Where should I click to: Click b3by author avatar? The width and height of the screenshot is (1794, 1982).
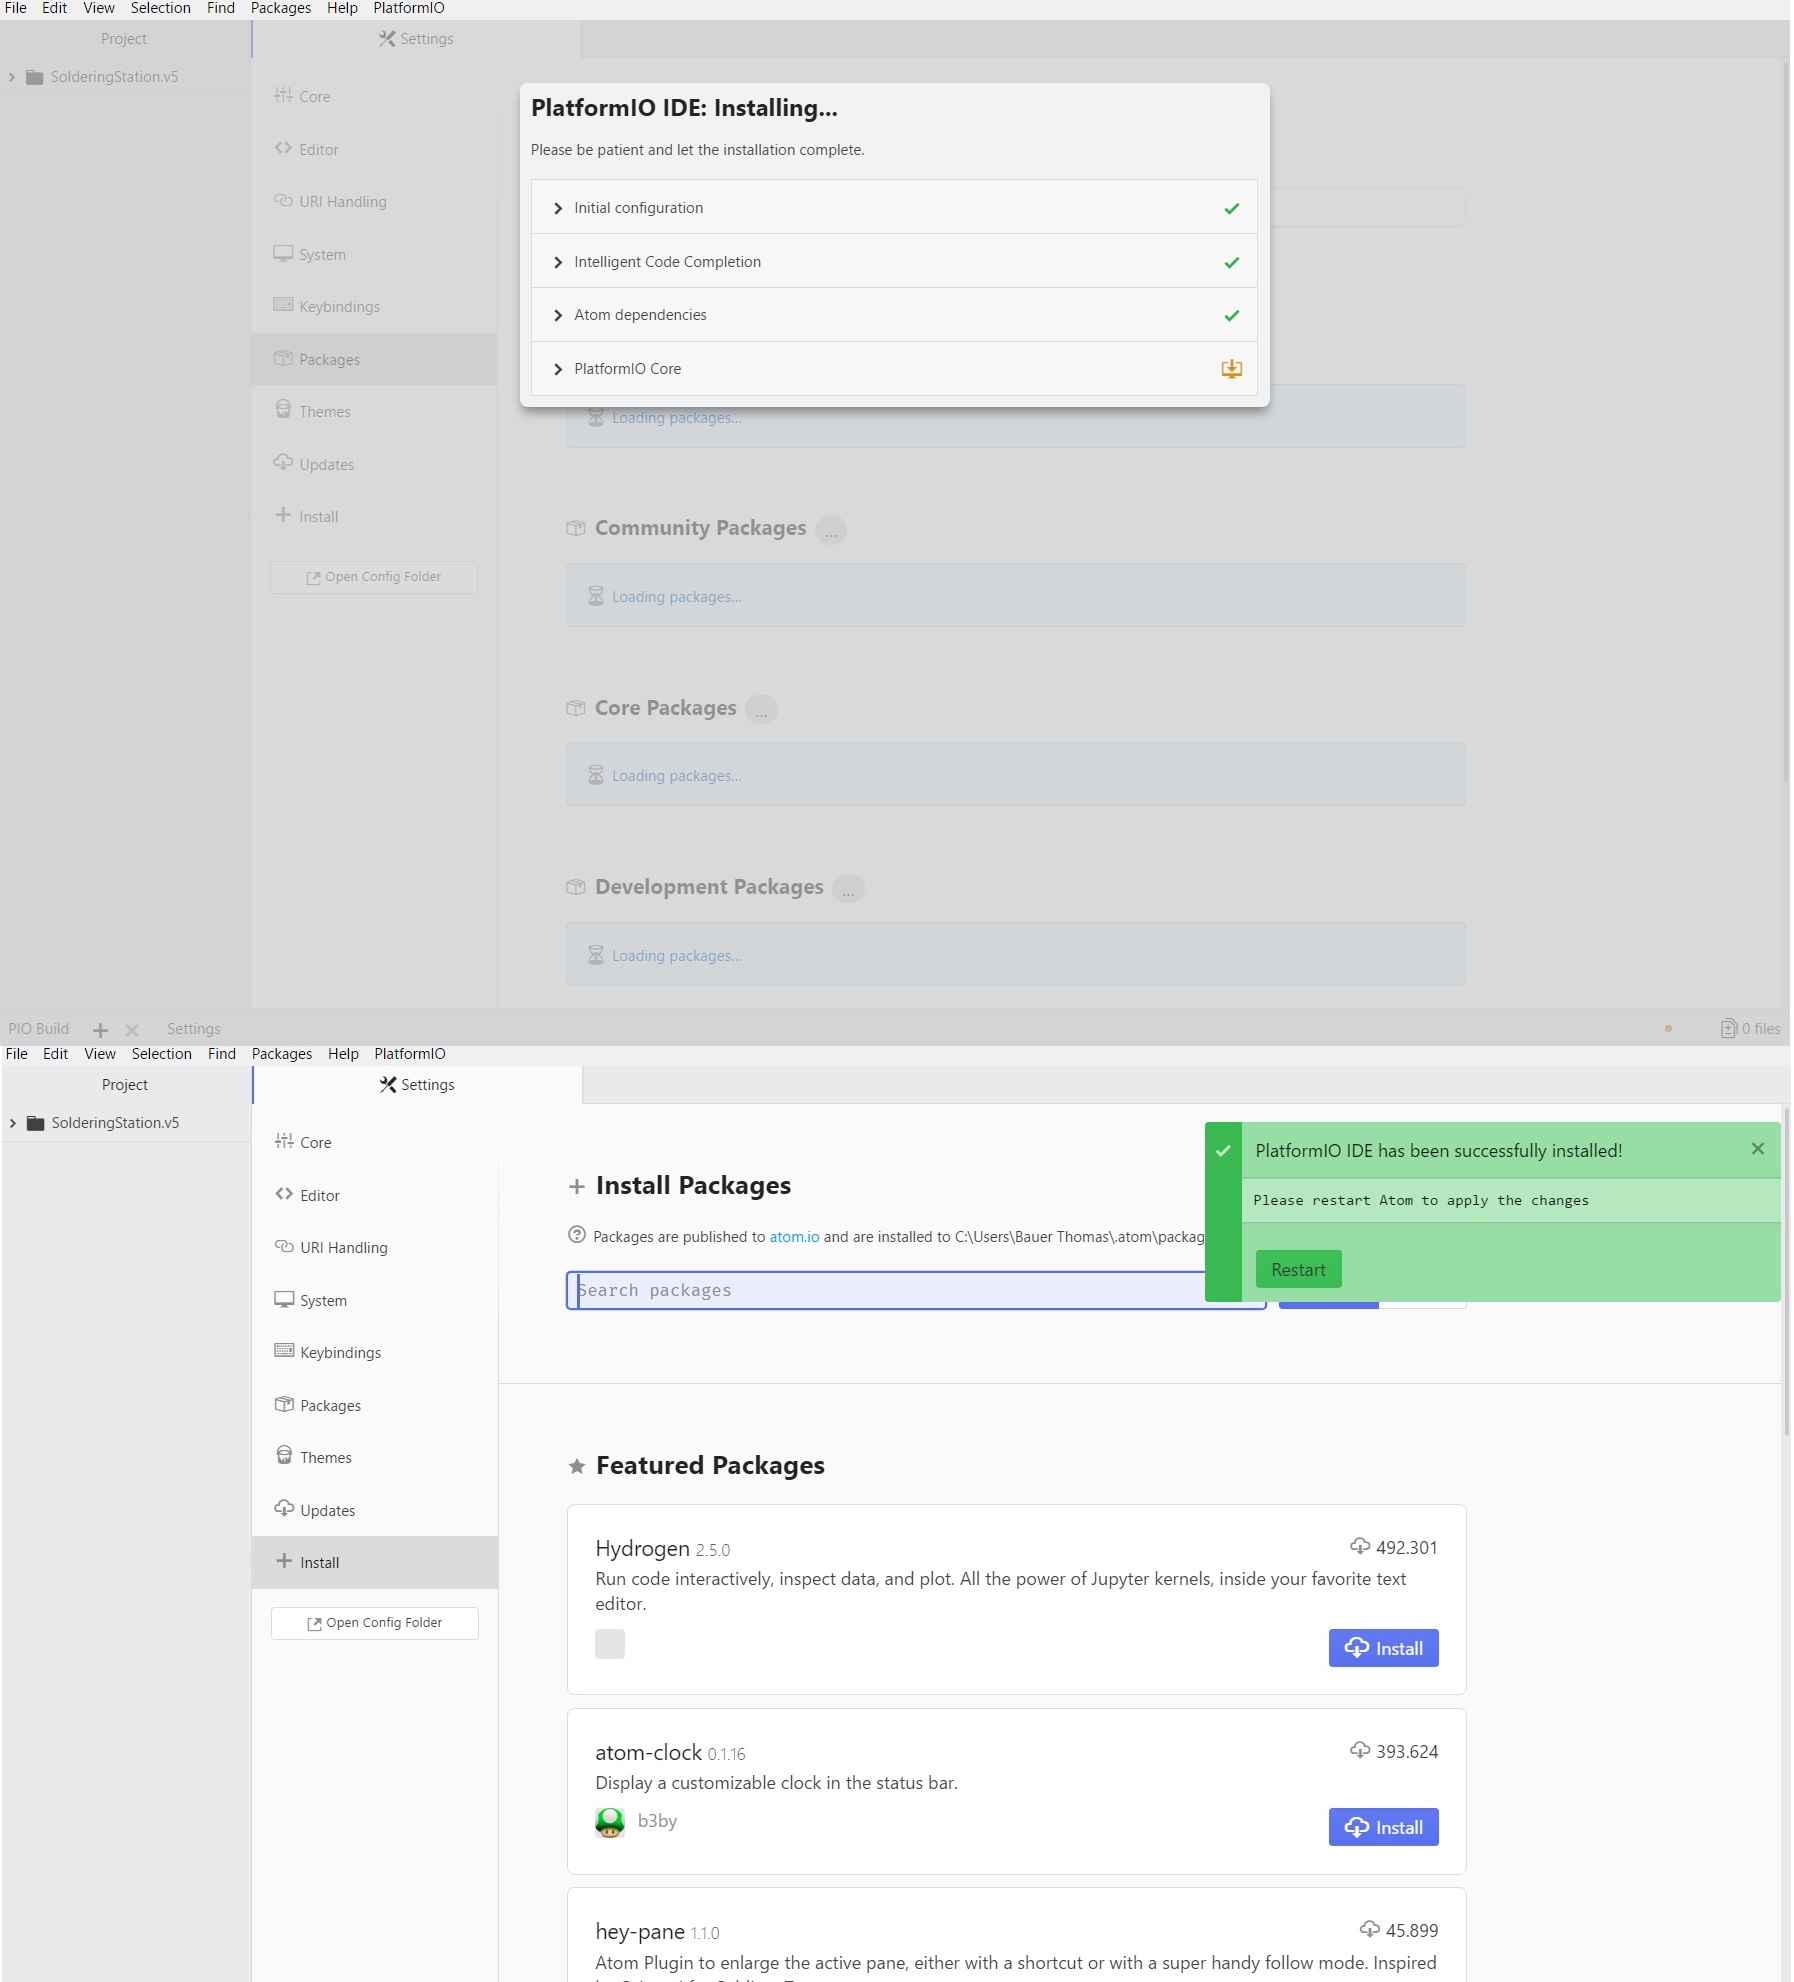609,1822
